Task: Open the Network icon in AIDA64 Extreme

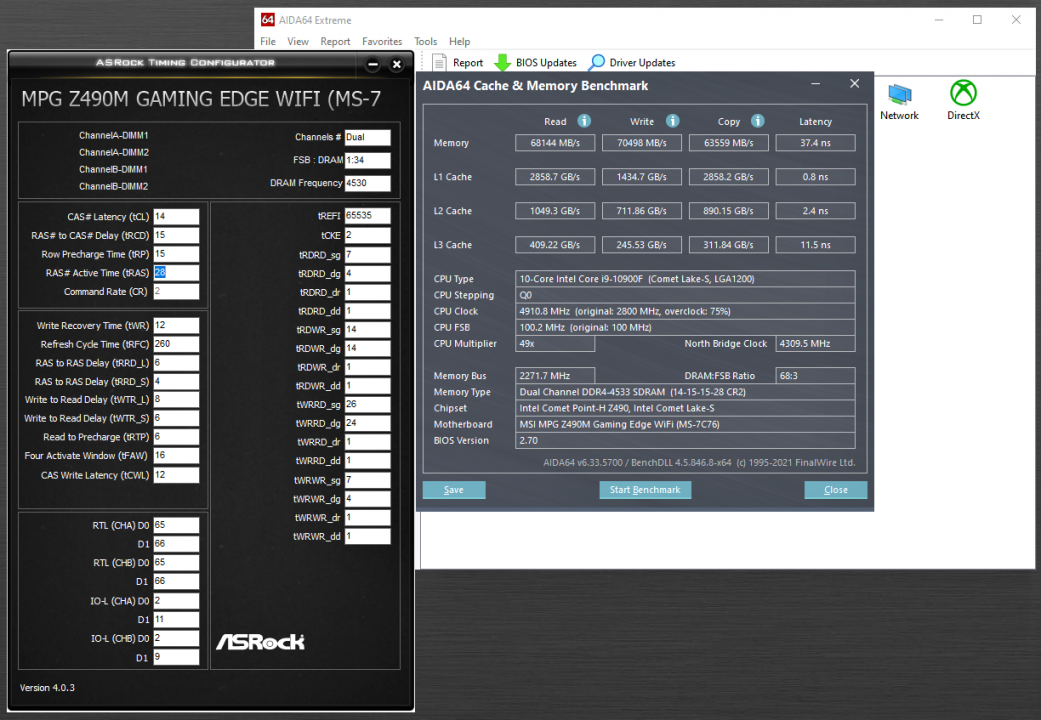Action: click(x=899, y=94)
